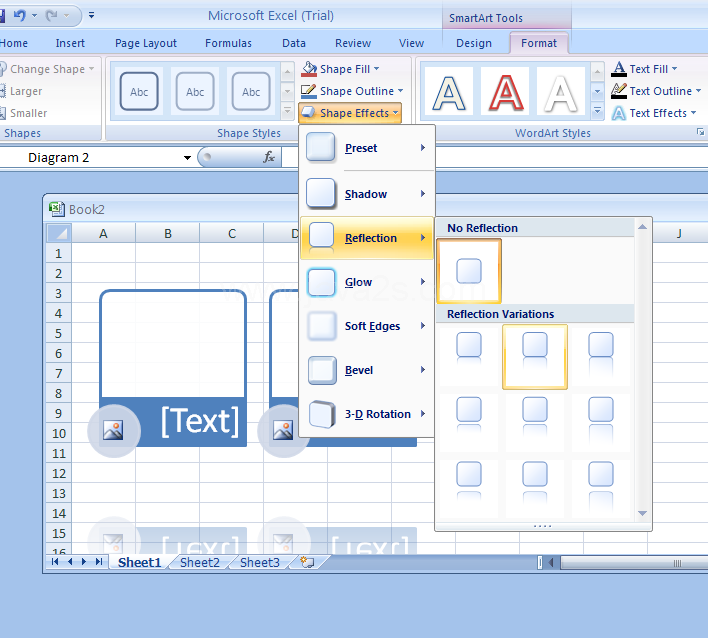The image size is (708, 638).
Task: Switch to the Formulas tab
Action: (228, 43)
